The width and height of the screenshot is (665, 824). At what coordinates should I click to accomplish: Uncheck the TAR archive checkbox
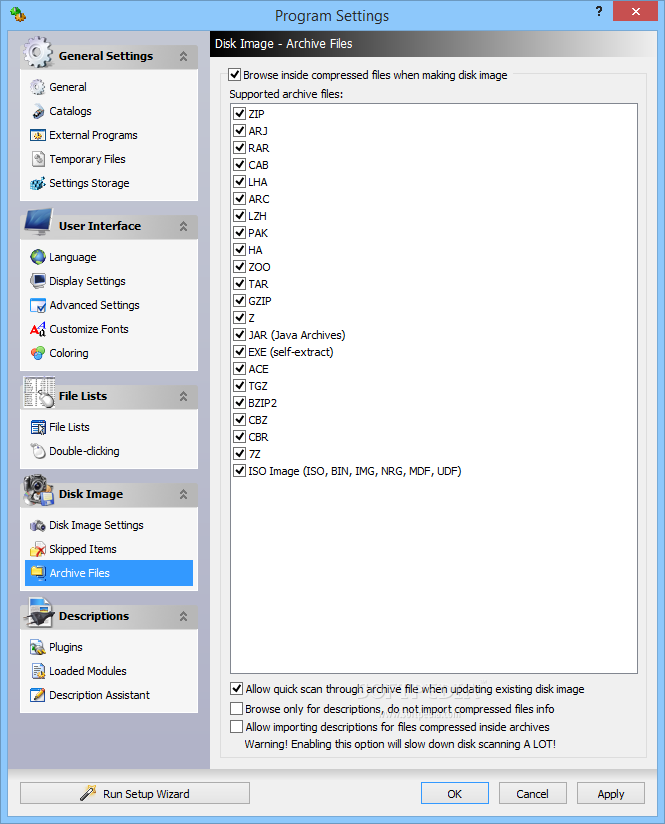click(240, 284)
